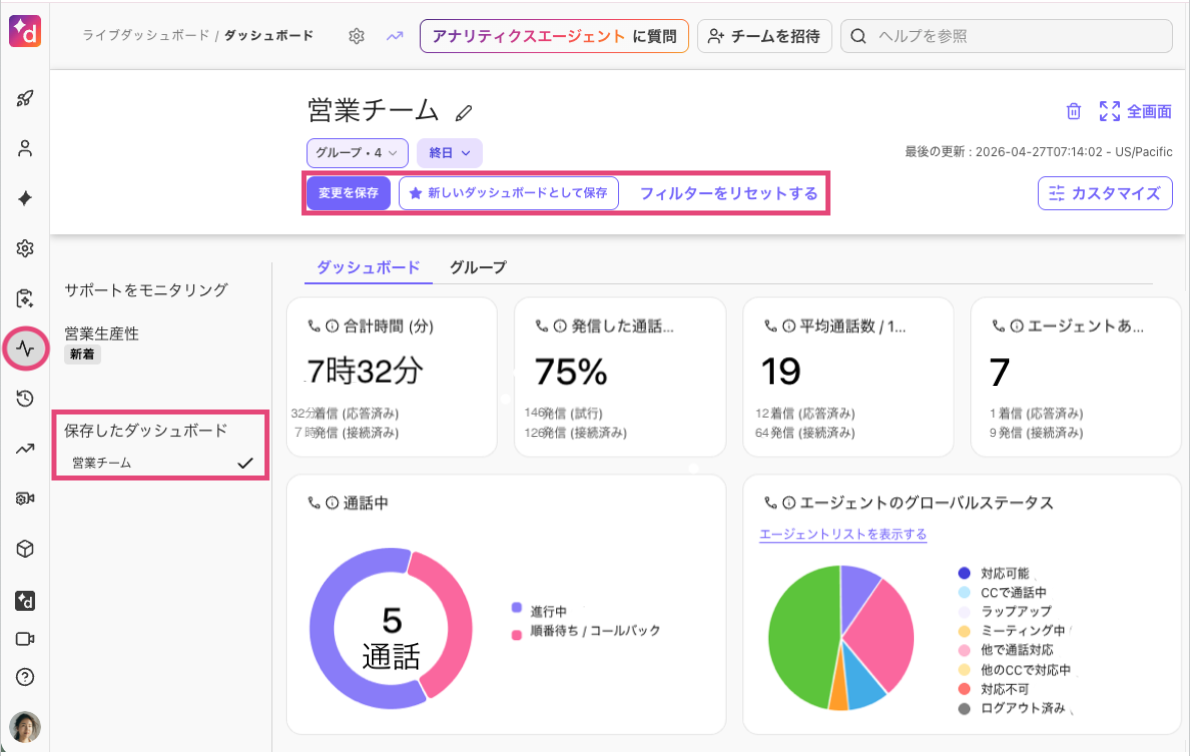Viewport: 1190px width, 756px height.
Task: Open the camera settings sidebar icon
Action: pyautogui.click(x=25, y=499)
